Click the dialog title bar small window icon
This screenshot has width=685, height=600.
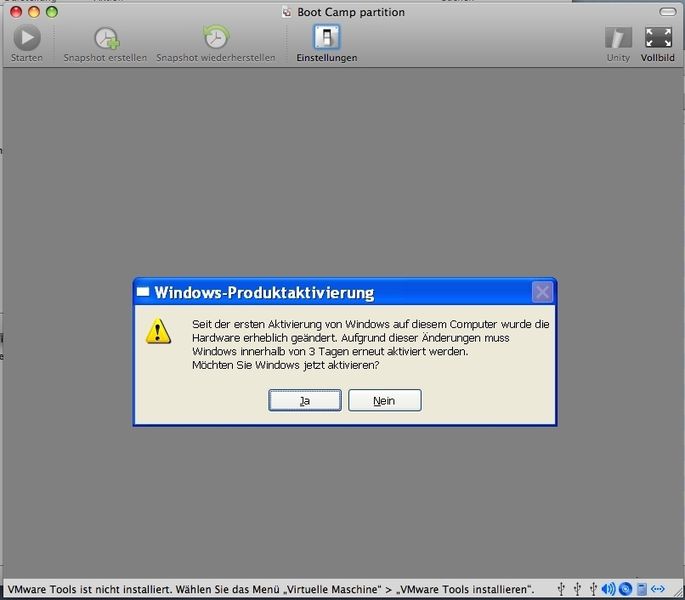pyautogui.click(x=143, y=292)
